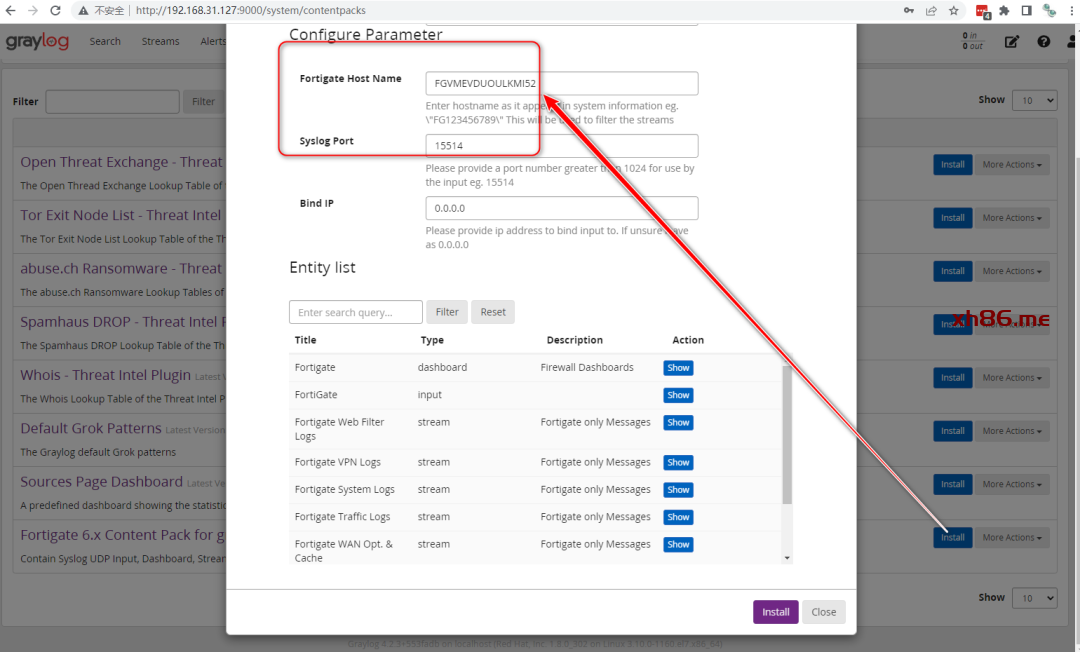Click entity list scroll down arrow
1080x652 pixels.
tap(787, 558)
